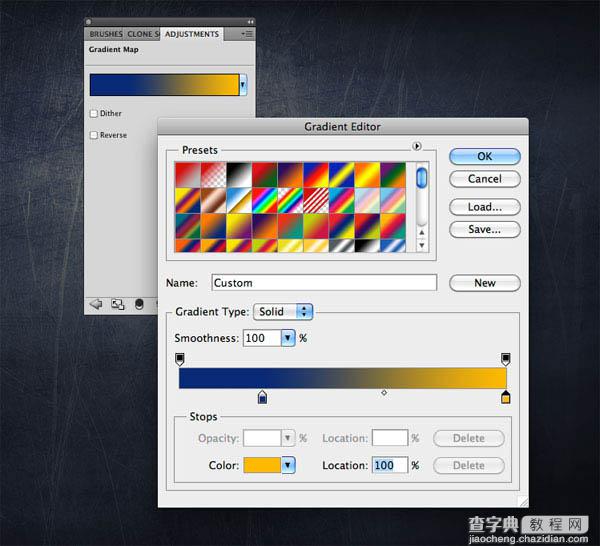Screen dimensions: 600x546
Task: Select the red striped transparent preset
Action: click(316, 200)
